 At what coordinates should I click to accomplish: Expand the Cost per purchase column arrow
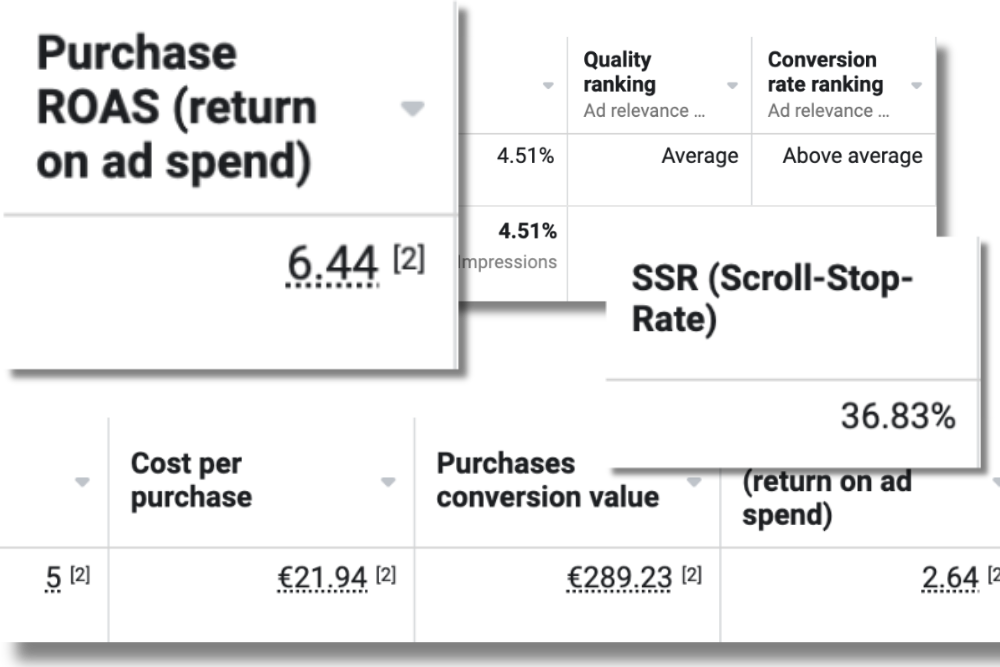point(388,481)
